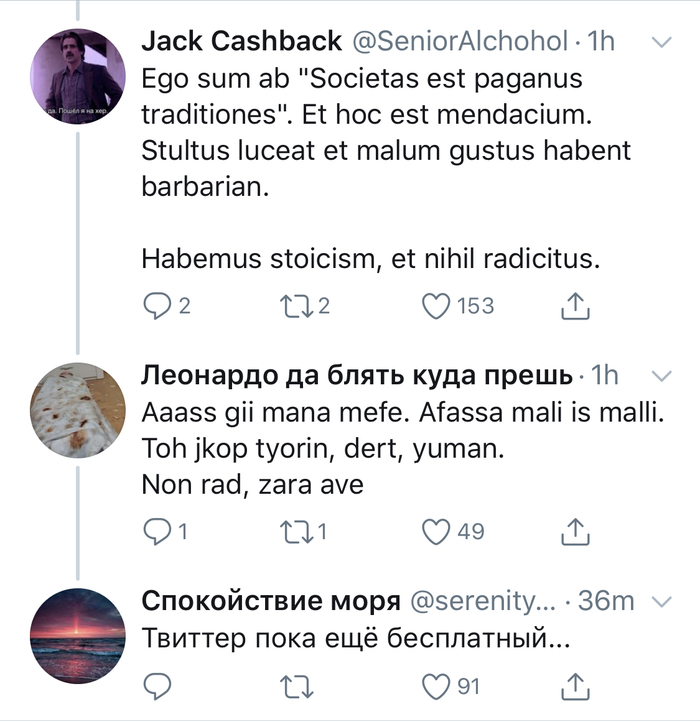The height and width of the screenshot is (722, 700).
Task: Expand the menu chevron on Леонардо's tweet
Action: [660, 376]
